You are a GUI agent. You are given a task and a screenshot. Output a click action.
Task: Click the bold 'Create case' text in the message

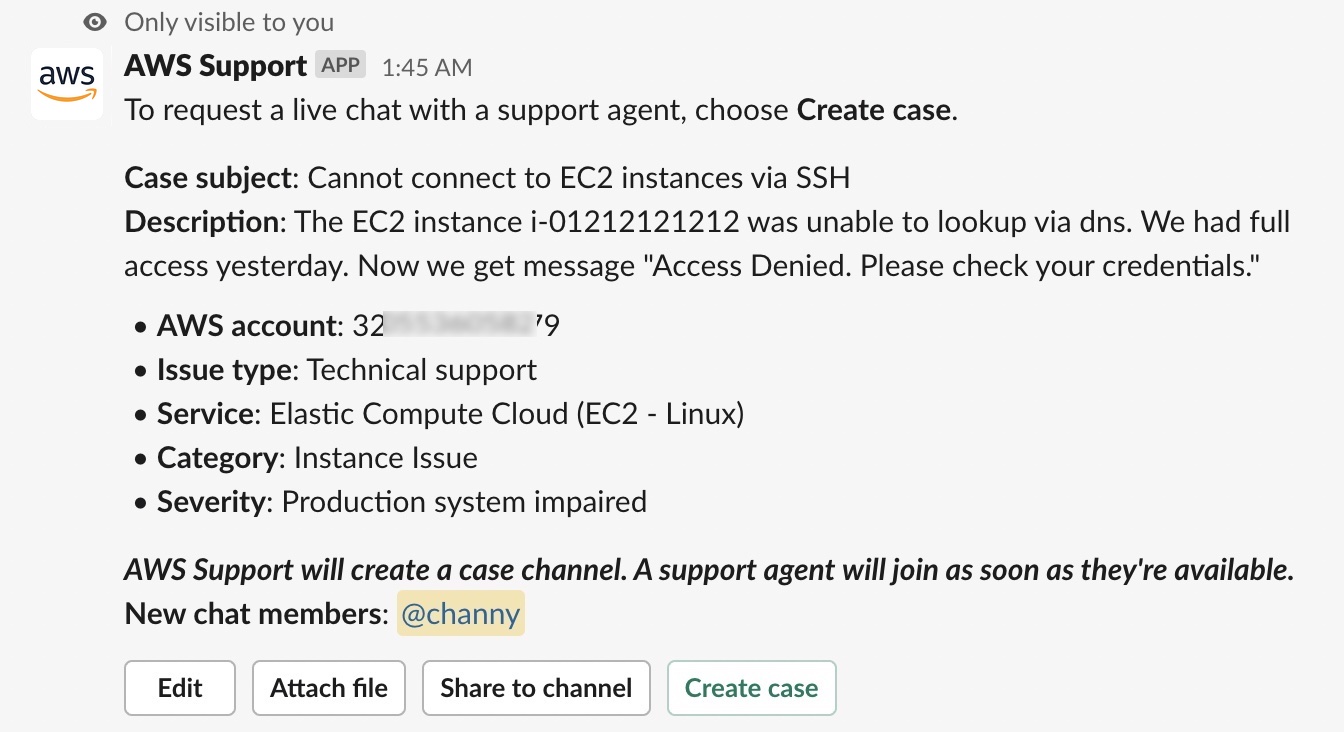click(x=873, y=110)
